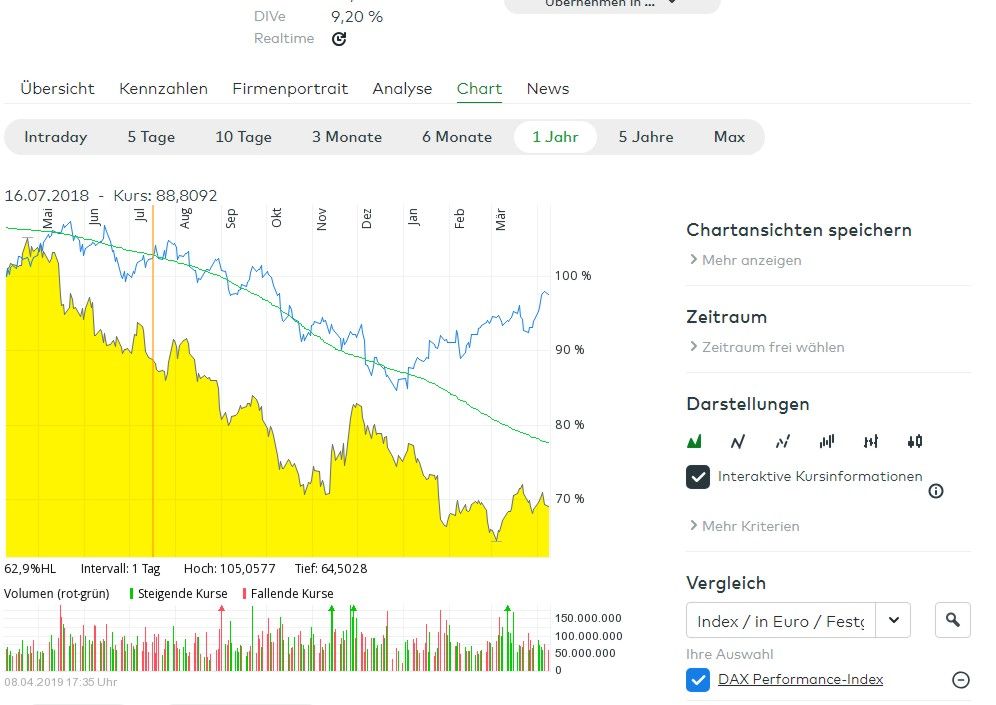This screenshot has width=996, height=705.
Task: Expand Zeitraum frei wählen
Action: (x=770, y=347)
